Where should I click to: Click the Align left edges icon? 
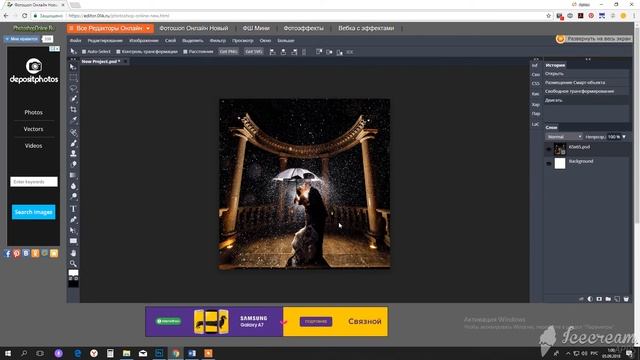coord(273,52)
